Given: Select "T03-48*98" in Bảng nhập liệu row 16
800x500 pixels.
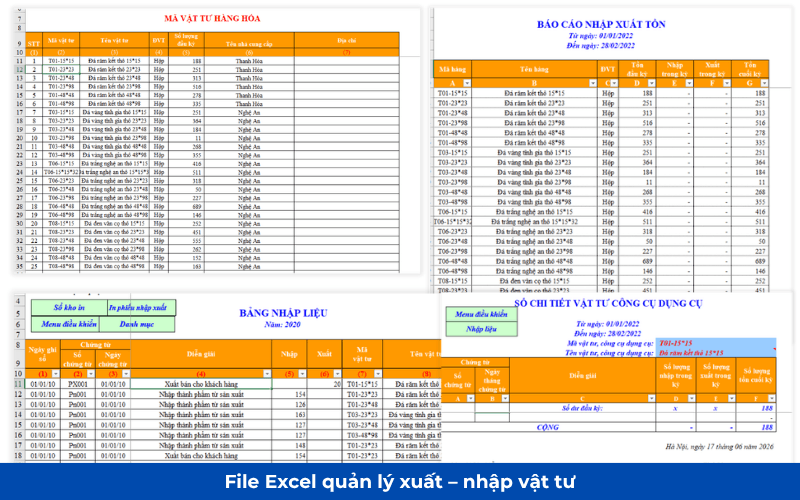Looking at the screenshot, I should point(362,435).
